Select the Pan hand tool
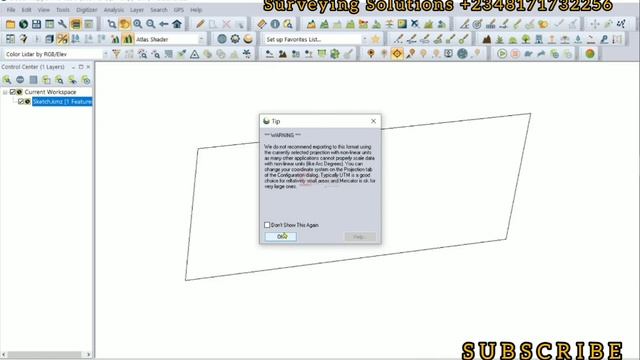This screenshot has width=640, height=360. pyautogui.click(x=124, y=24)
